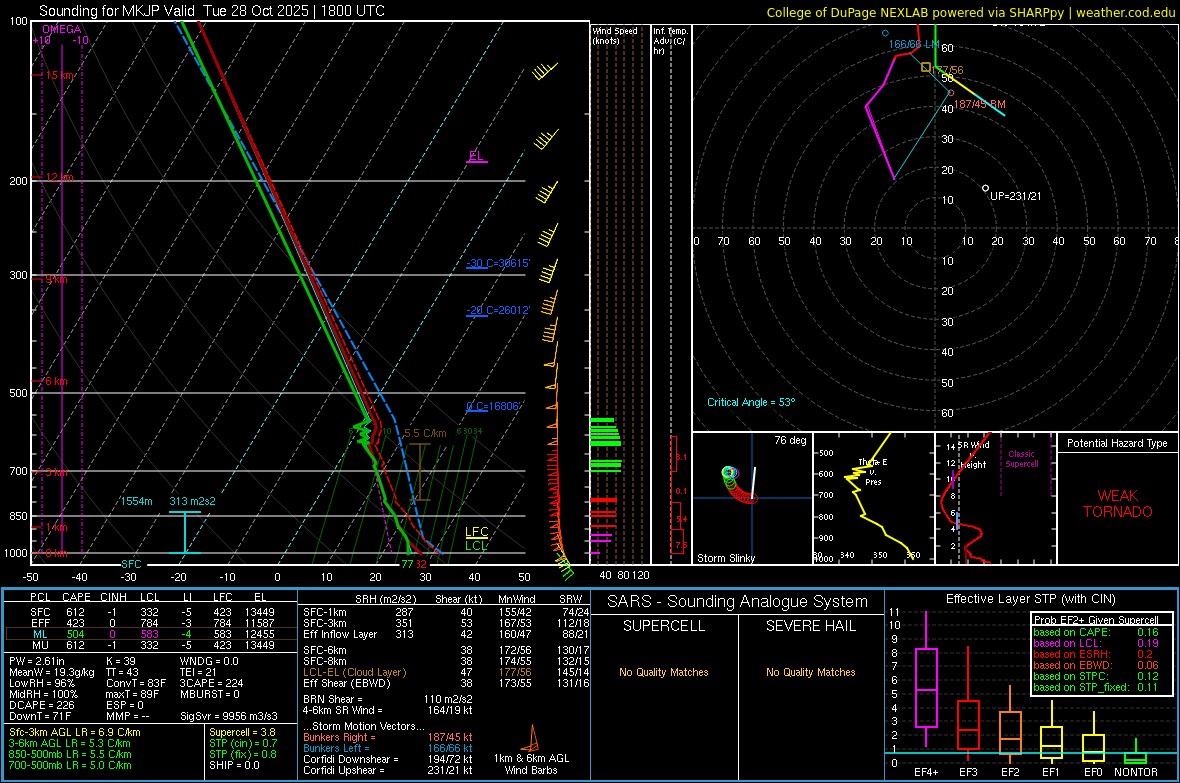Viewport: 1180px width, 783px height.
Task: Click the 'Storm Slinky' panel label
Action: point(725,558)
